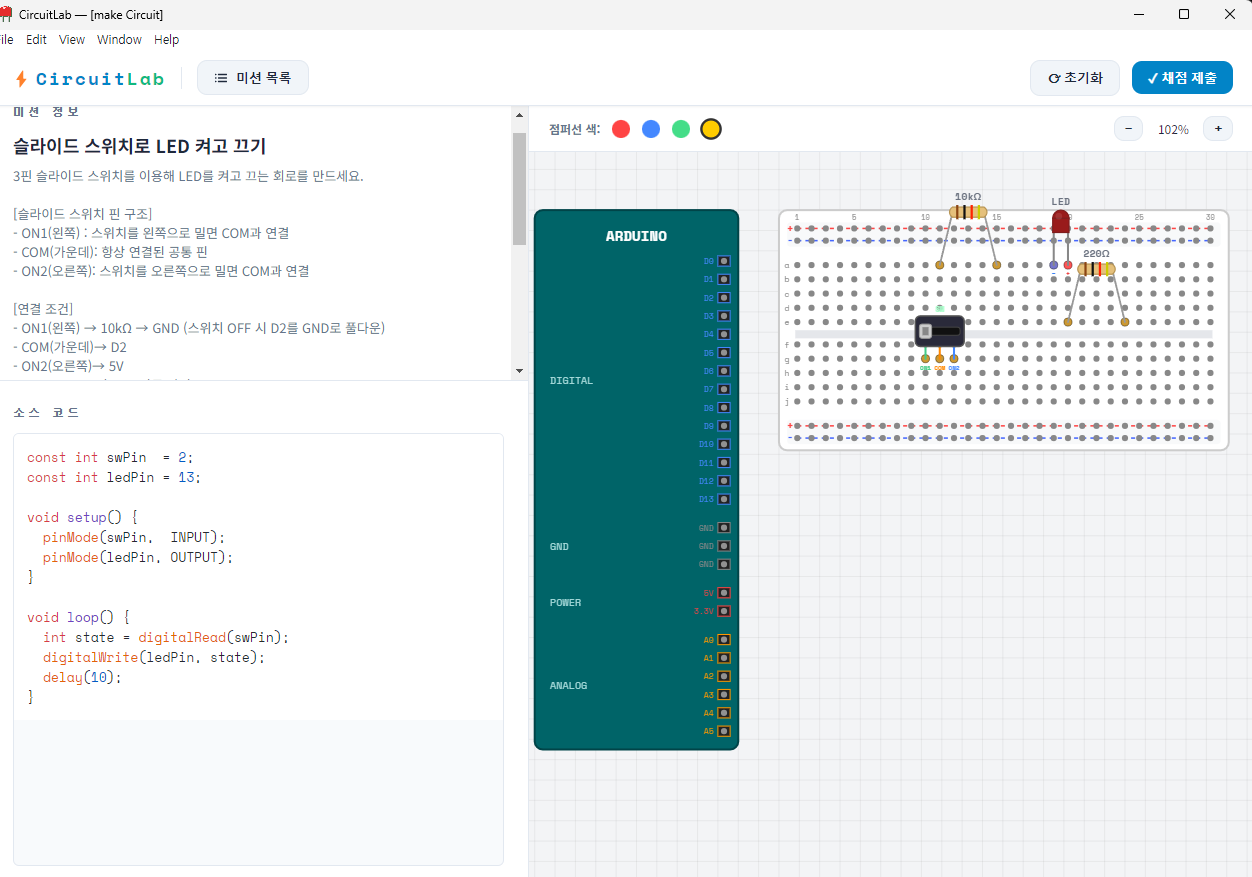Click the Arduino 3.3V power pin
1252x877 pixels.
(724, 611)
